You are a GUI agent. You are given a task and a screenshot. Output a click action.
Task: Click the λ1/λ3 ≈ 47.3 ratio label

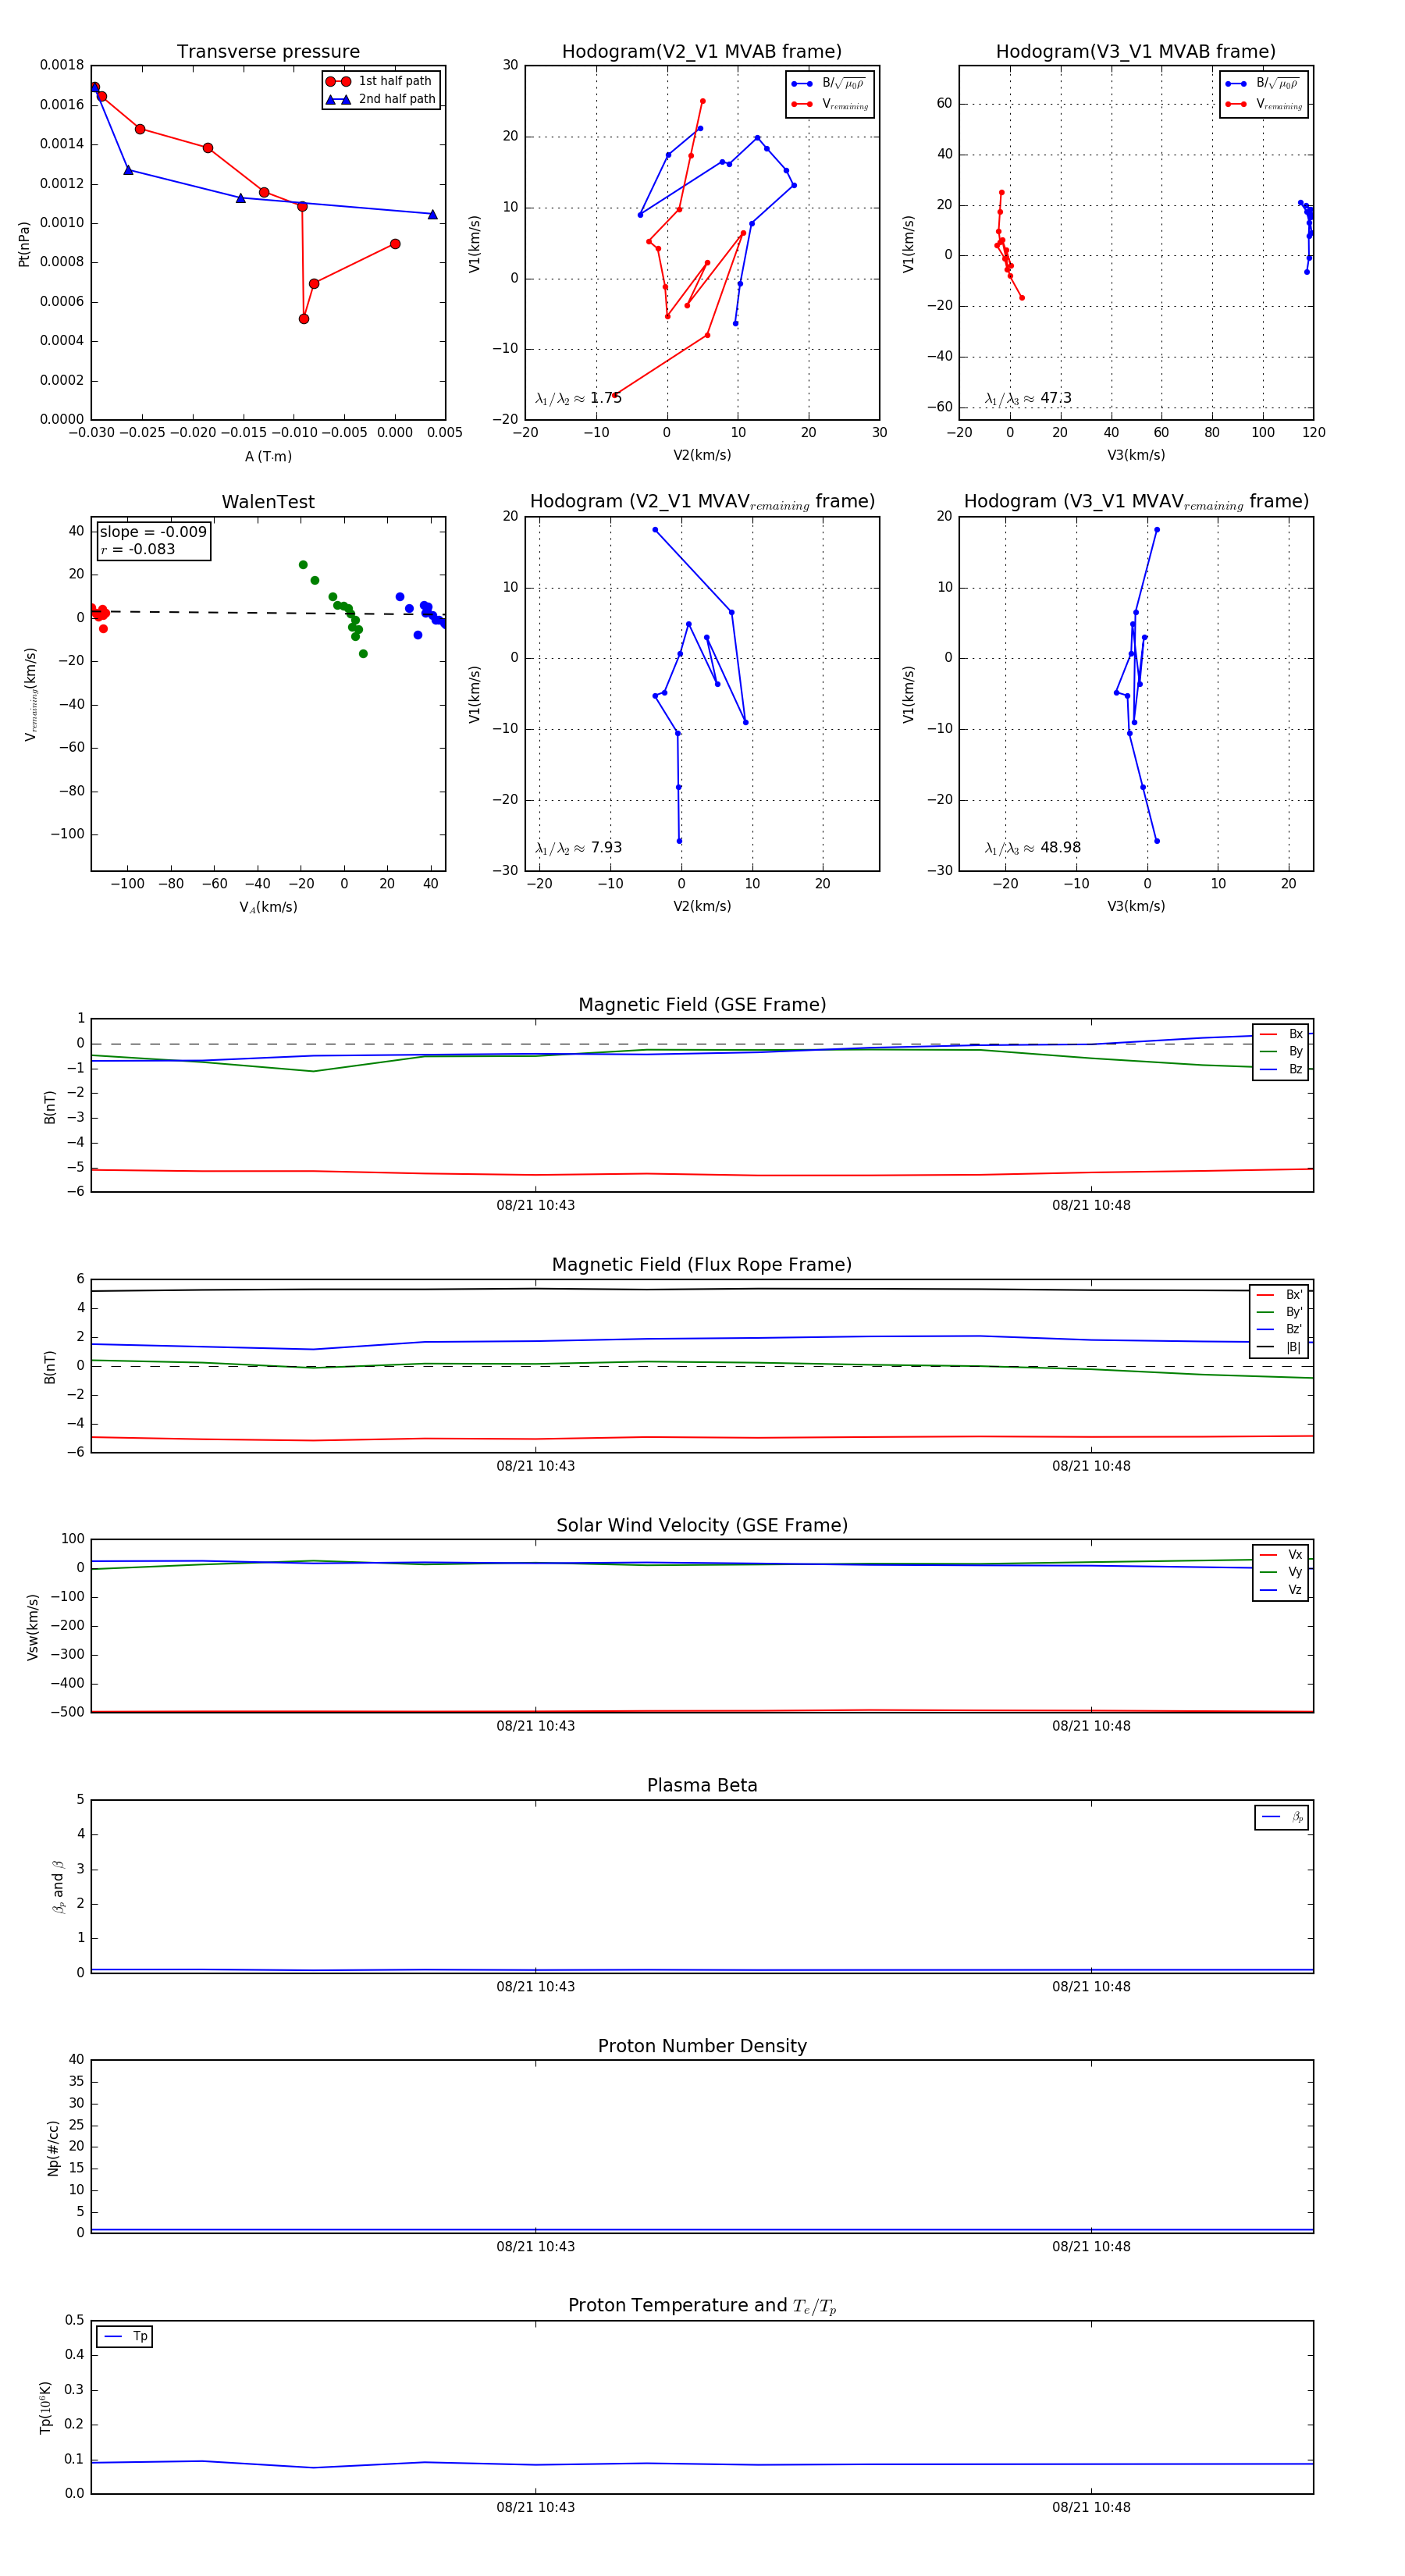point(1028,398)
